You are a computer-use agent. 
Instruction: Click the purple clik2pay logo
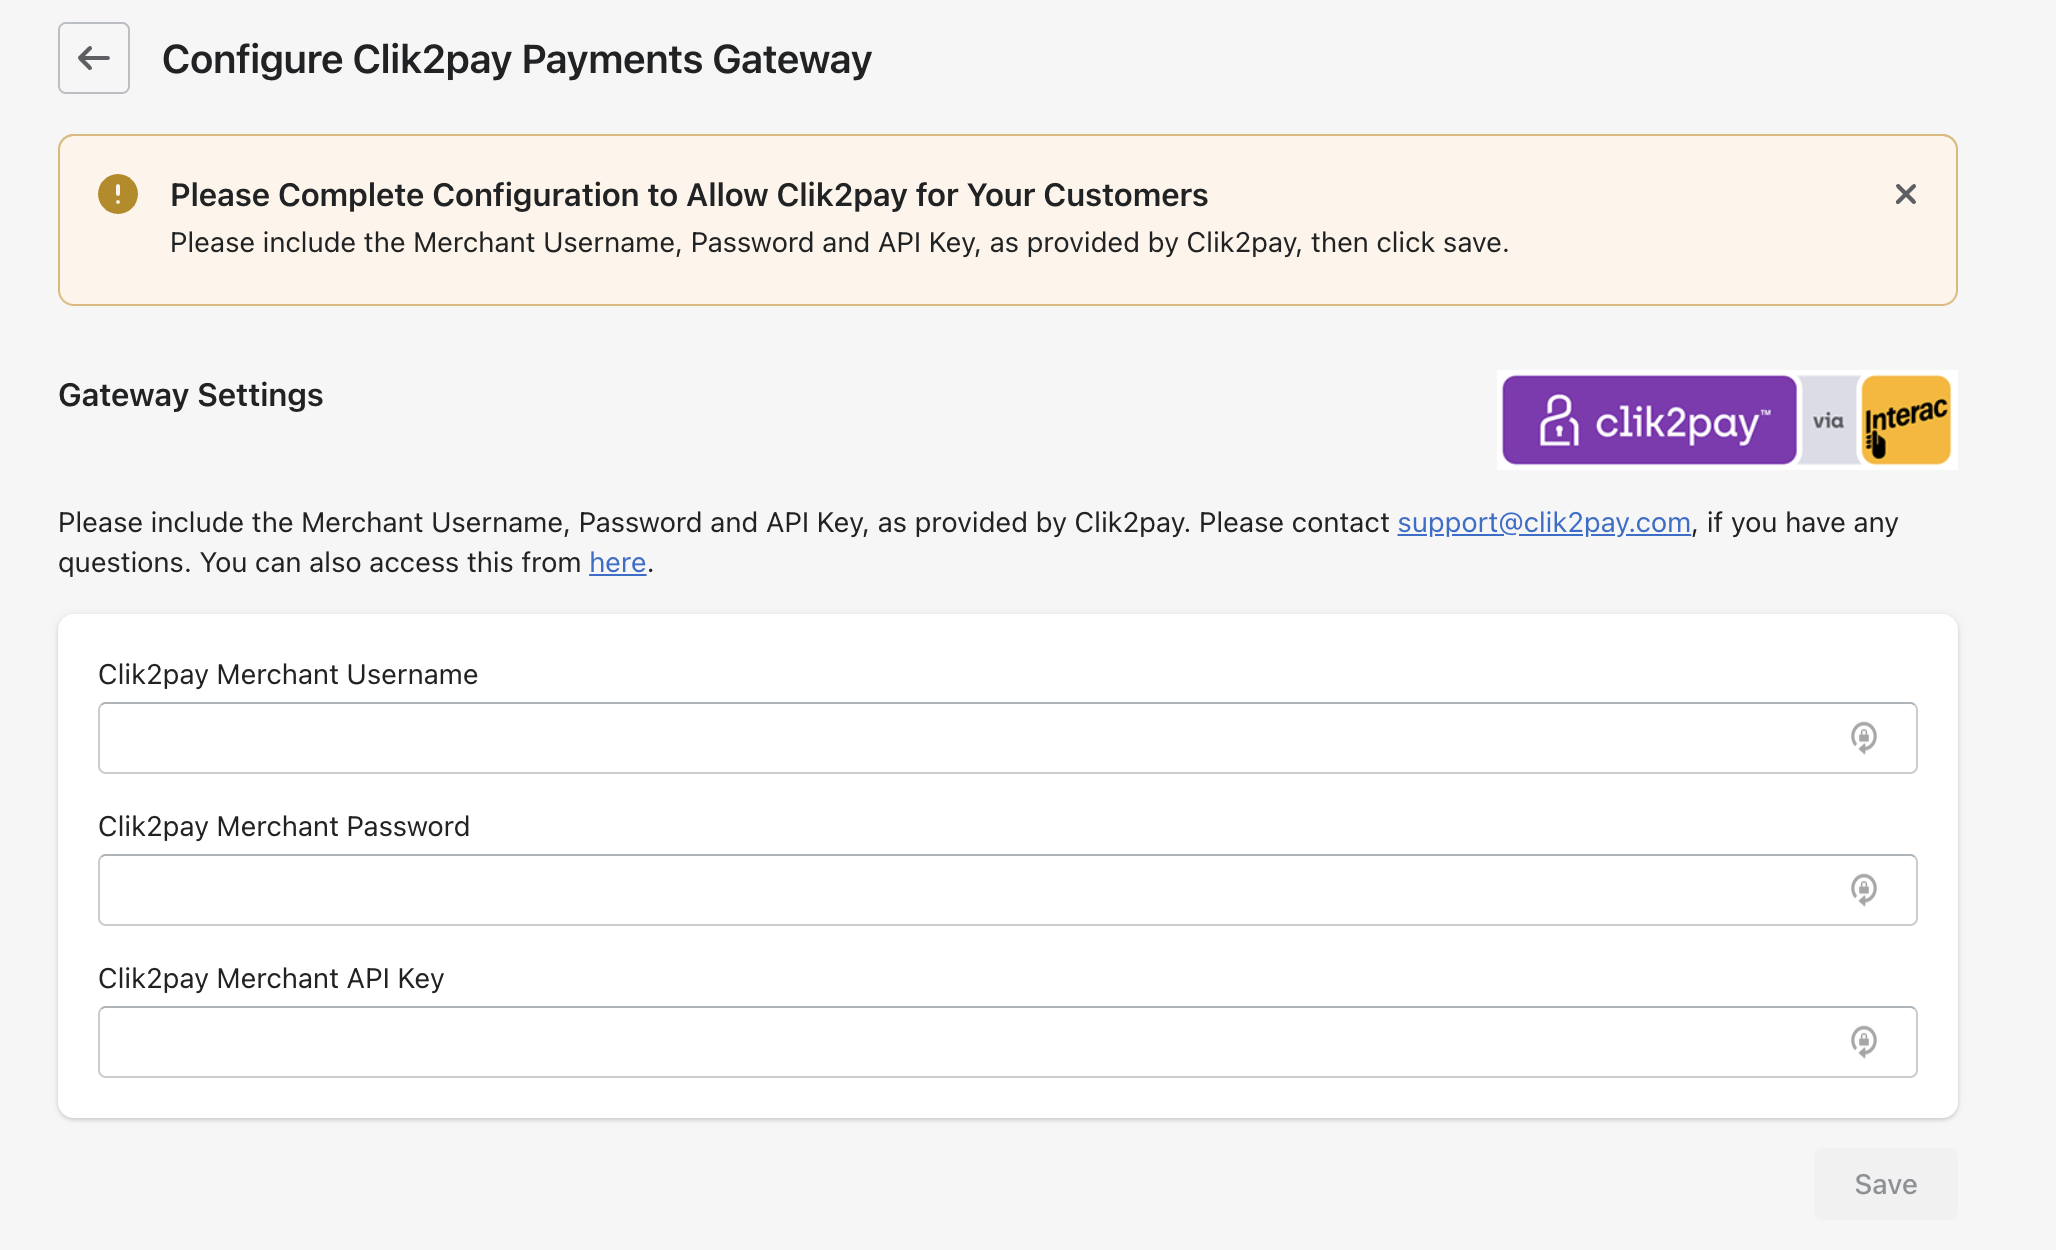(1649, 421)
